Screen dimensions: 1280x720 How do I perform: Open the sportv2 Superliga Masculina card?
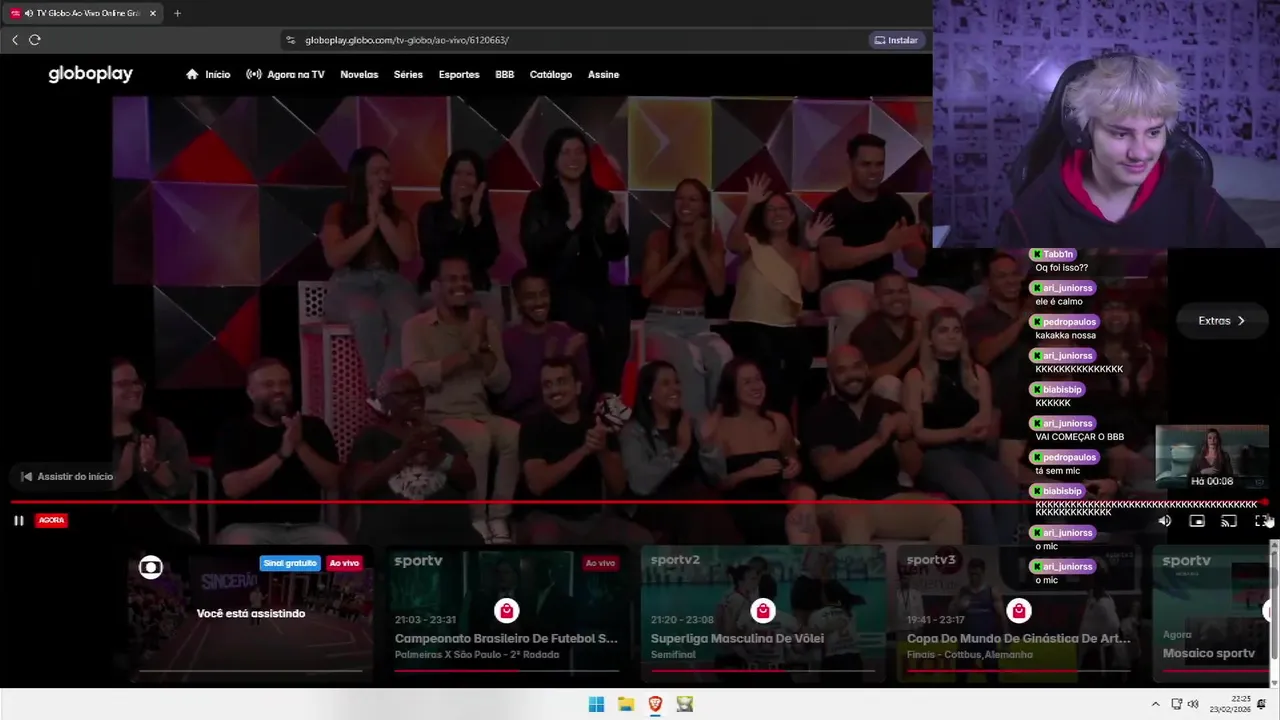pos(762,612)
